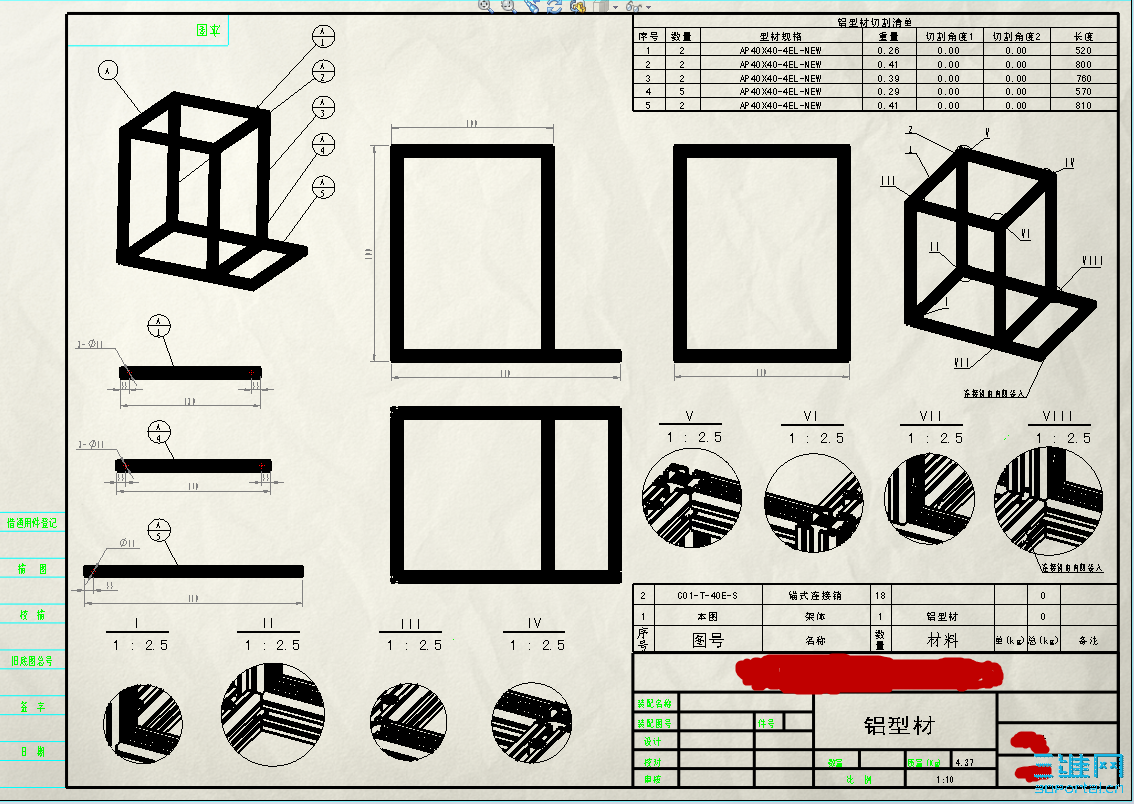Viewport: 1134px width, 804px height.
Task: Click the 3D Drawing View key icon
Action: click(578, 6)
